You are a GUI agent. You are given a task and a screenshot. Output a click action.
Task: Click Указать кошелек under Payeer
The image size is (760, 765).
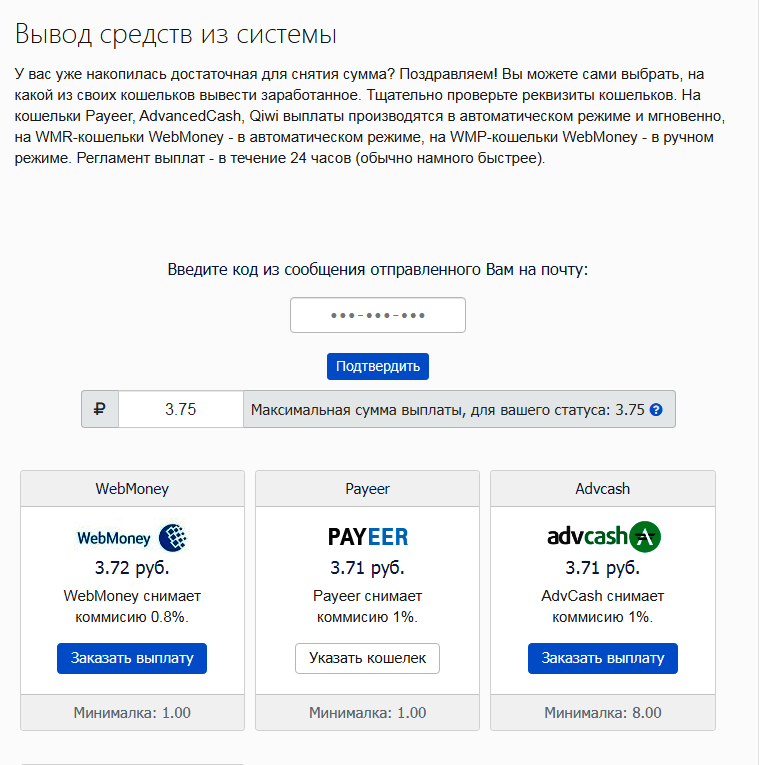pyautogui.click(x=367, y=659)
